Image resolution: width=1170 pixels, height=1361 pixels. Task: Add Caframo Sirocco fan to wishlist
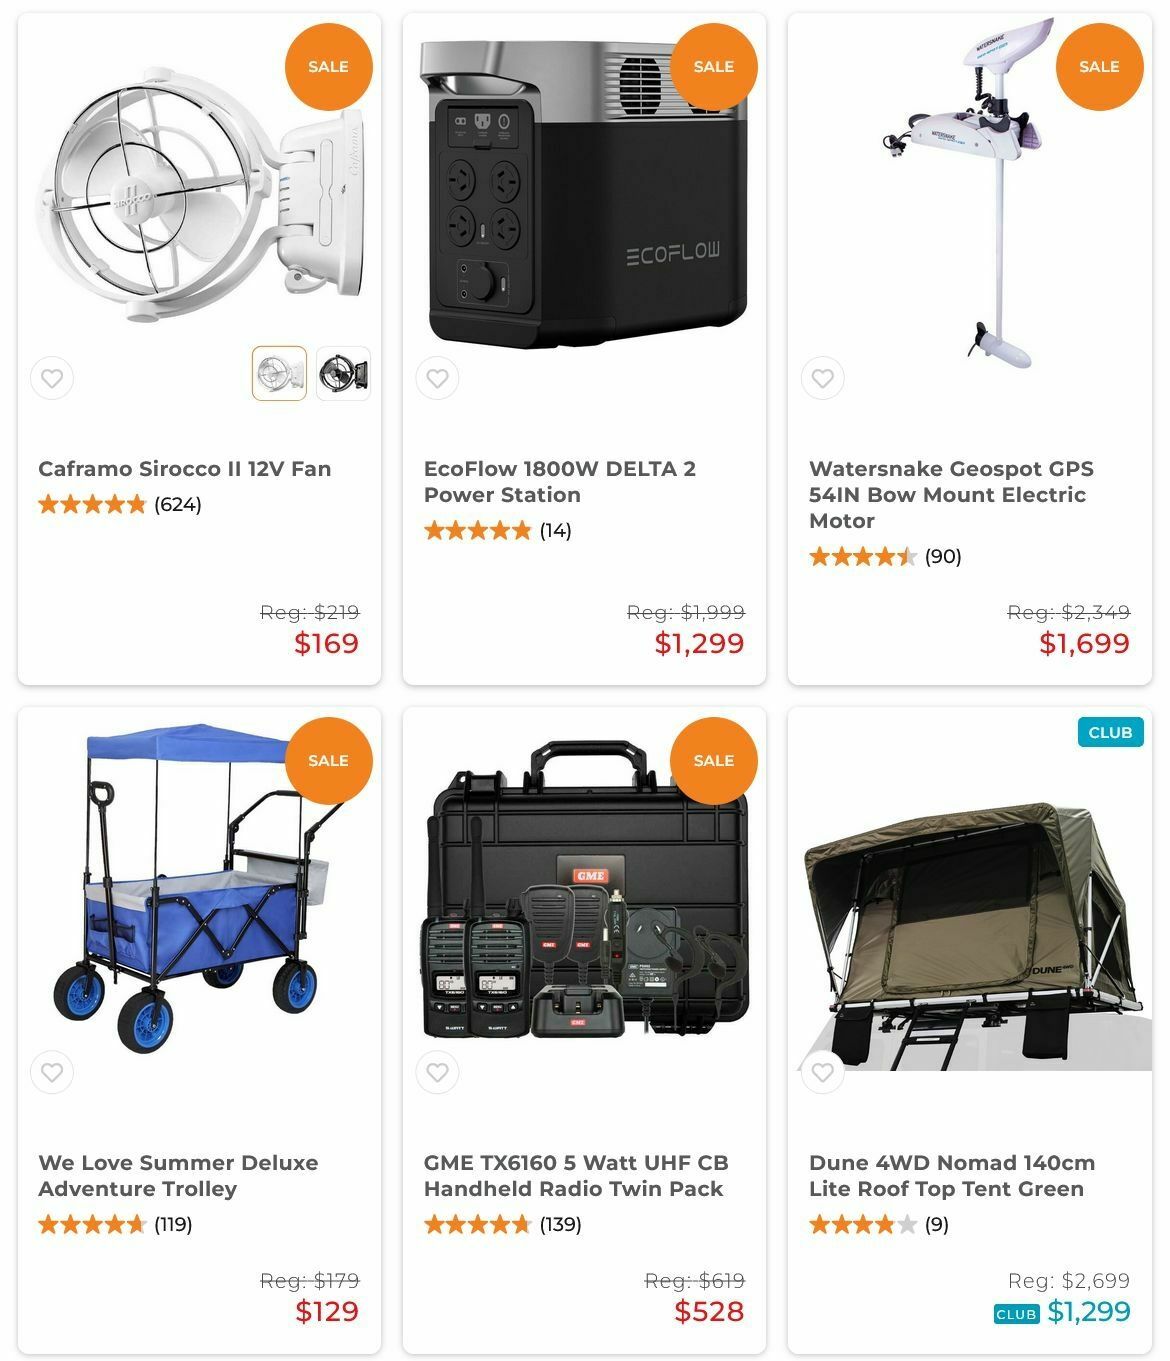pyautogui.click(x=52, y=378)
